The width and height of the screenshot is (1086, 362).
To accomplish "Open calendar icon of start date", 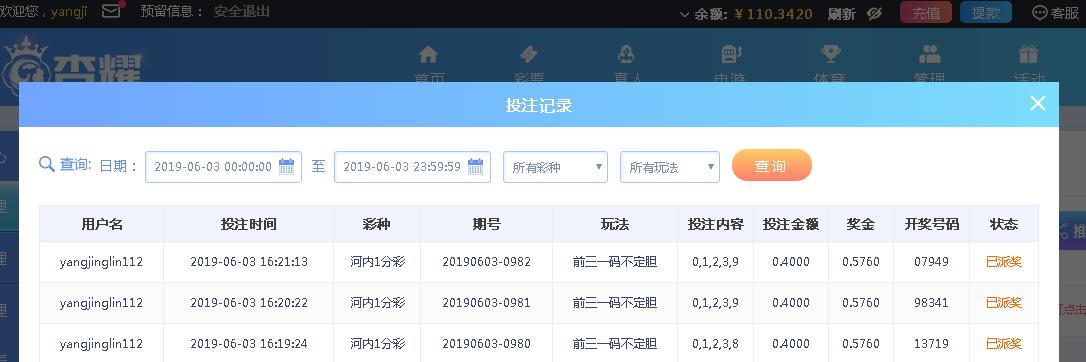I will click(x=287, y=166).
